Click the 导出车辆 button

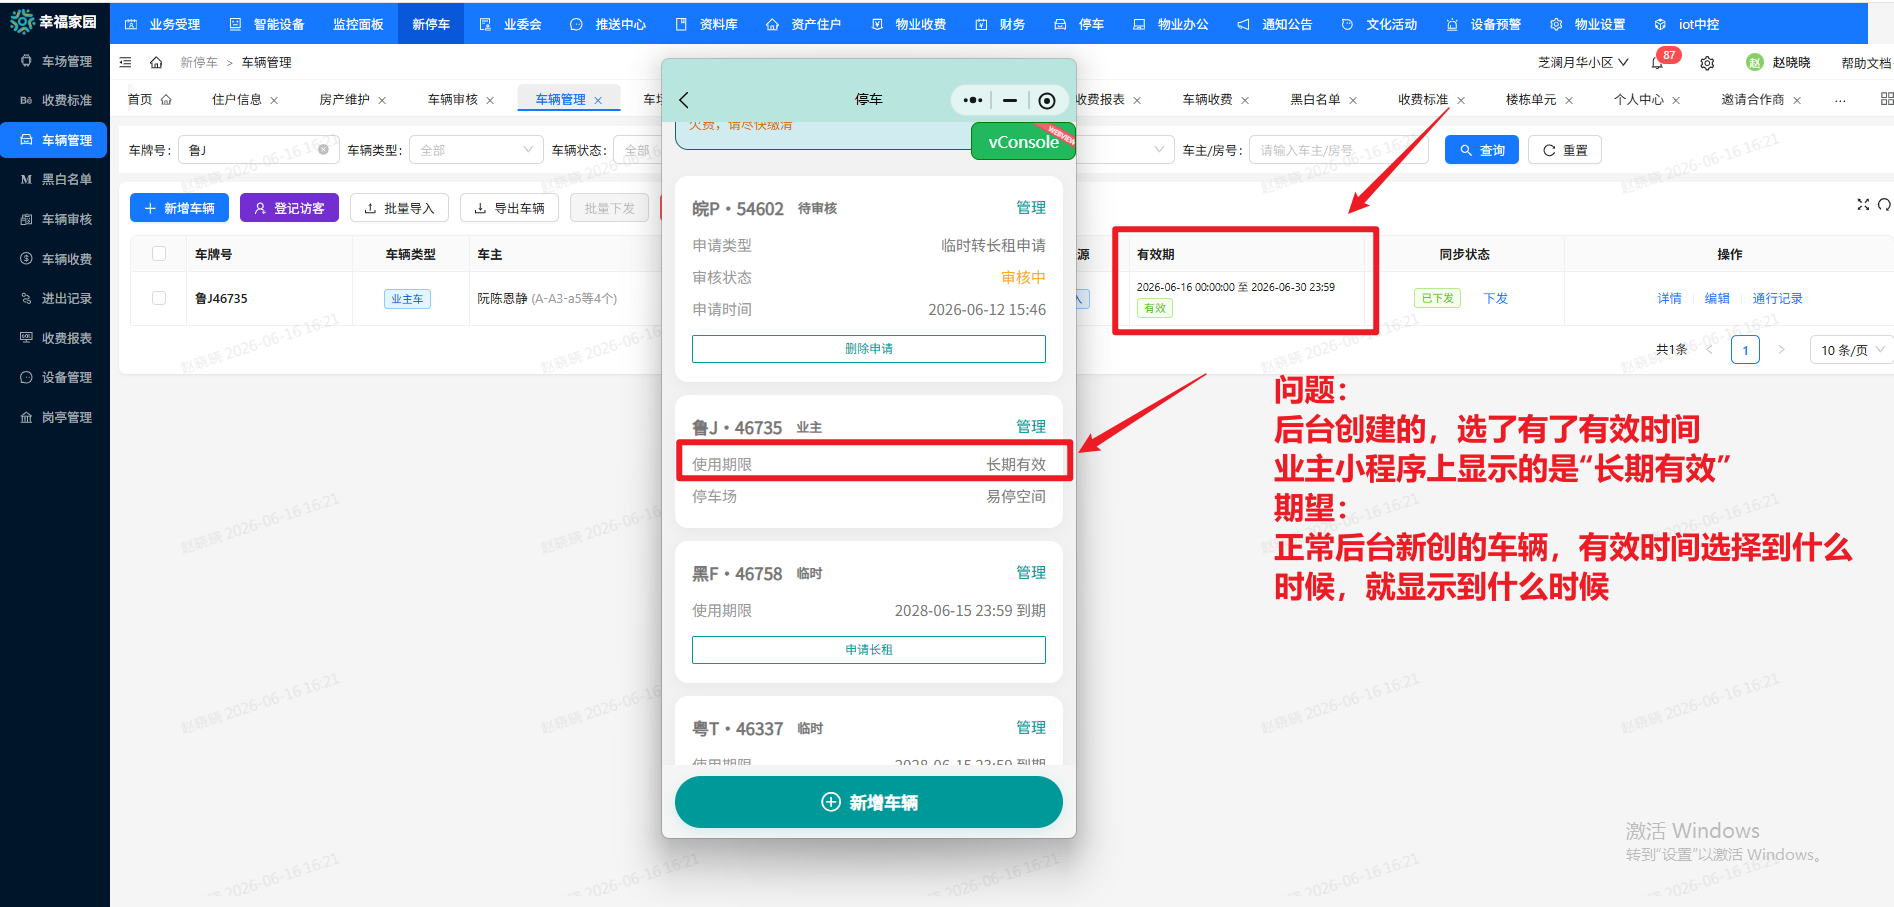point(509,208)
